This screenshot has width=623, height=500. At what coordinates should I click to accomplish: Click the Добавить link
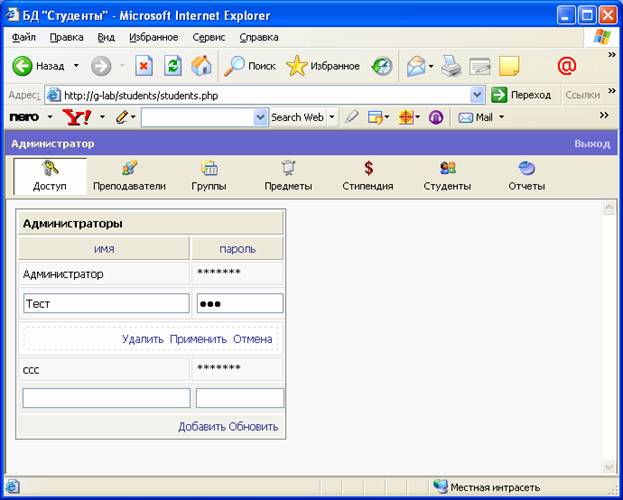coord(201,426)
